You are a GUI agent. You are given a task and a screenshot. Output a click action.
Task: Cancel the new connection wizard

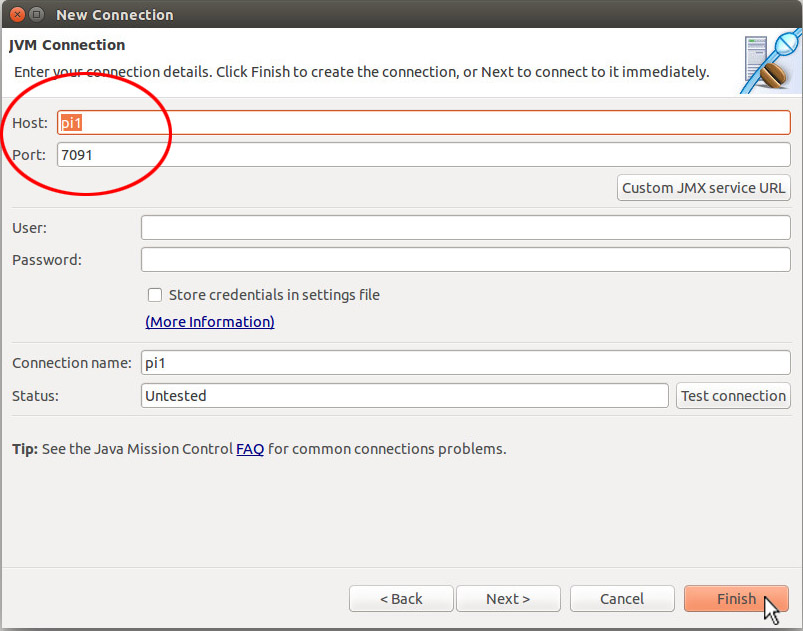622,599
